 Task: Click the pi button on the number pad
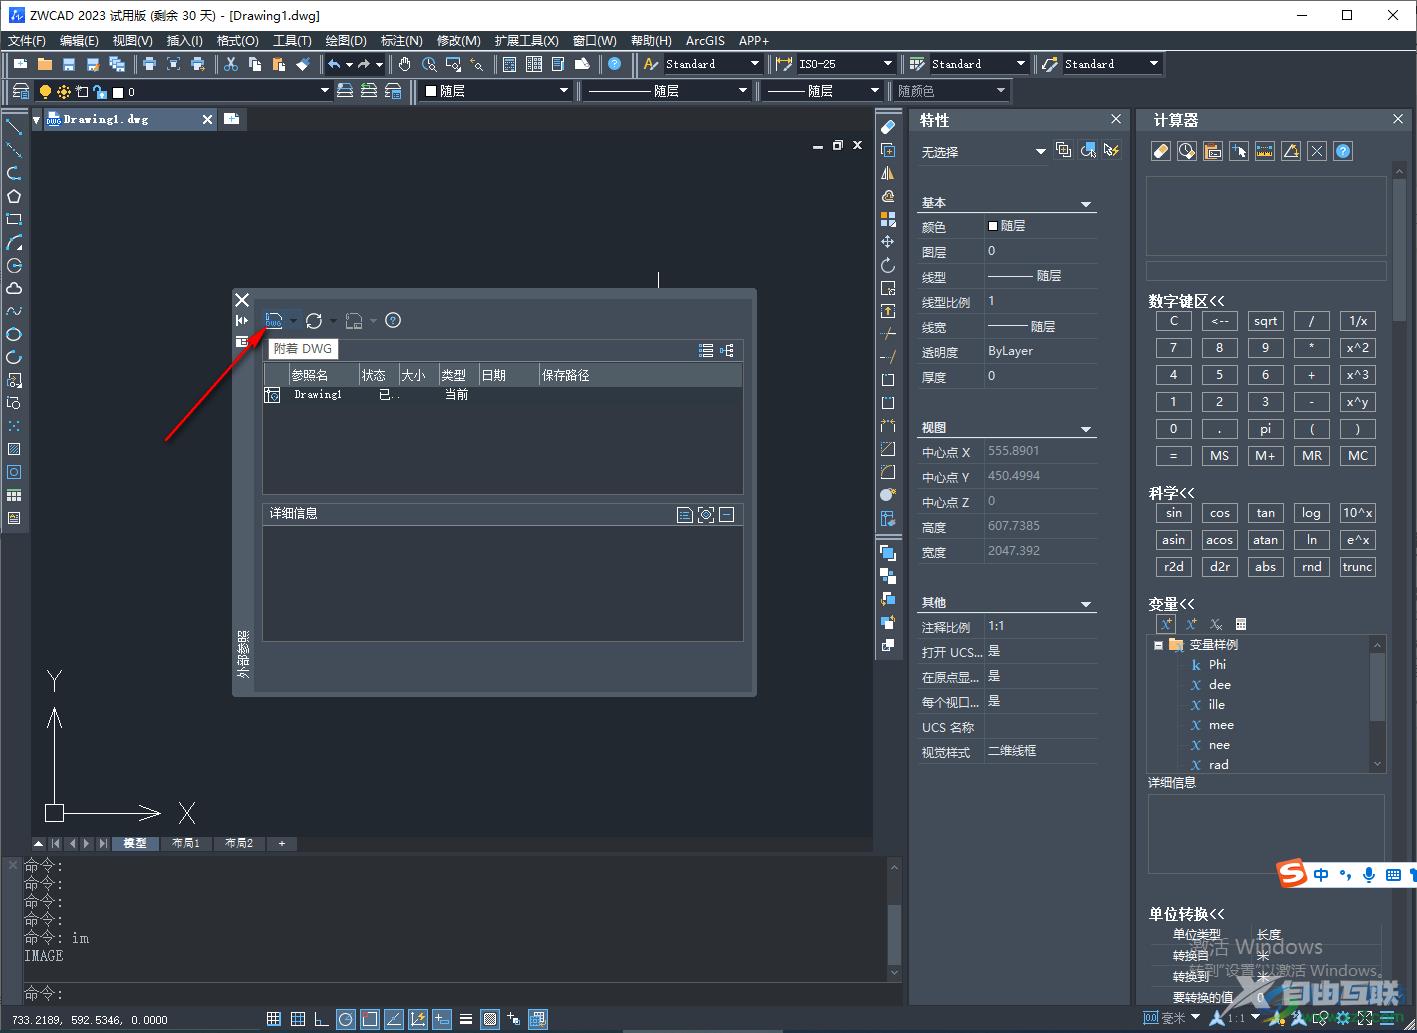pyautogui.click(x=1265, y=428)
